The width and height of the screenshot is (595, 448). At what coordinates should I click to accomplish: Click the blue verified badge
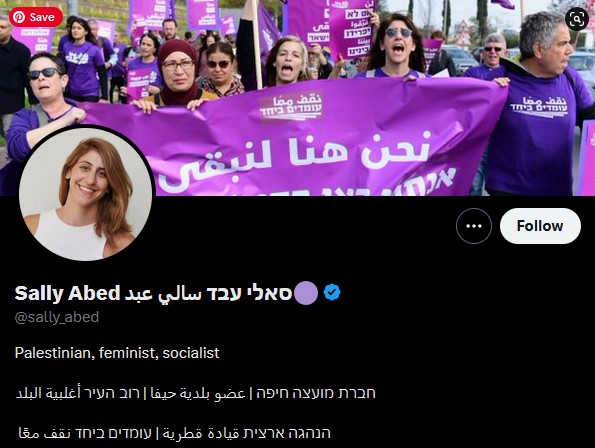332,292
